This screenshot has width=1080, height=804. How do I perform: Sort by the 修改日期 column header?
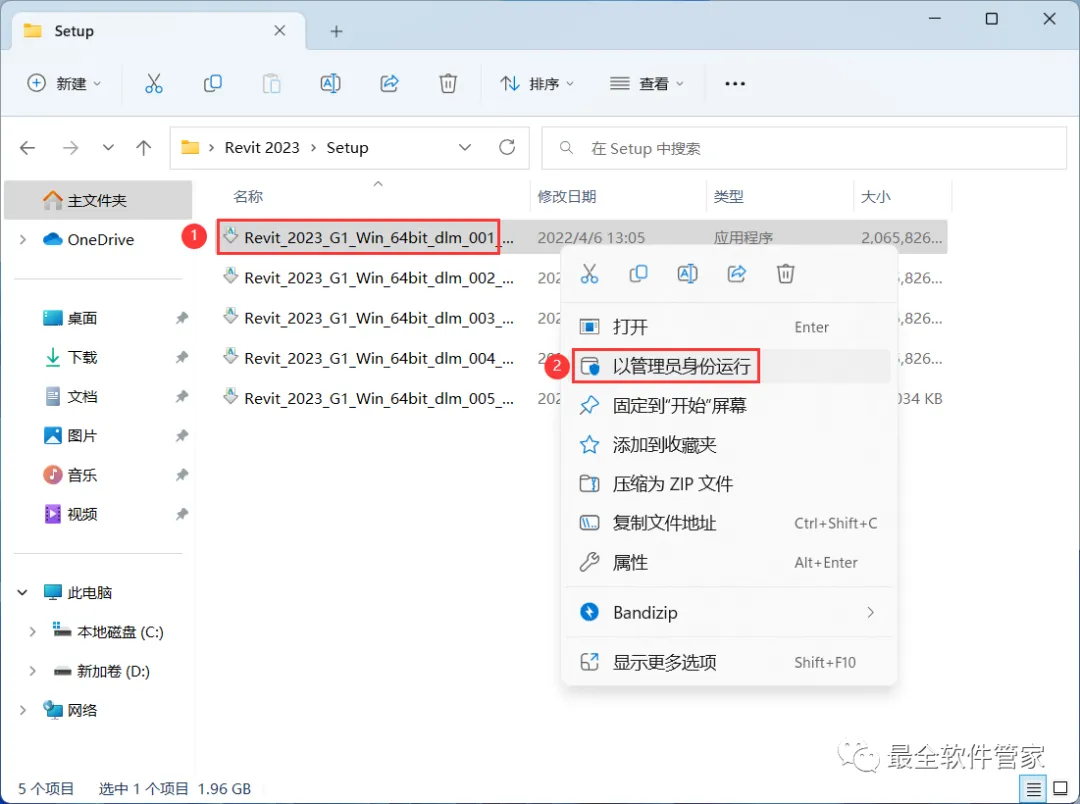pyautogui.click(x=566, y=196)
